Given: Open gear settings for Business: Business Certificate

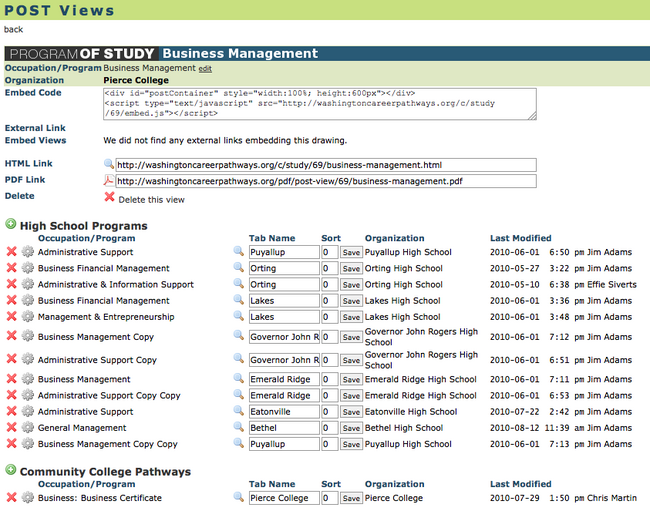Looking at the screenshot, I should pos(28,497).
